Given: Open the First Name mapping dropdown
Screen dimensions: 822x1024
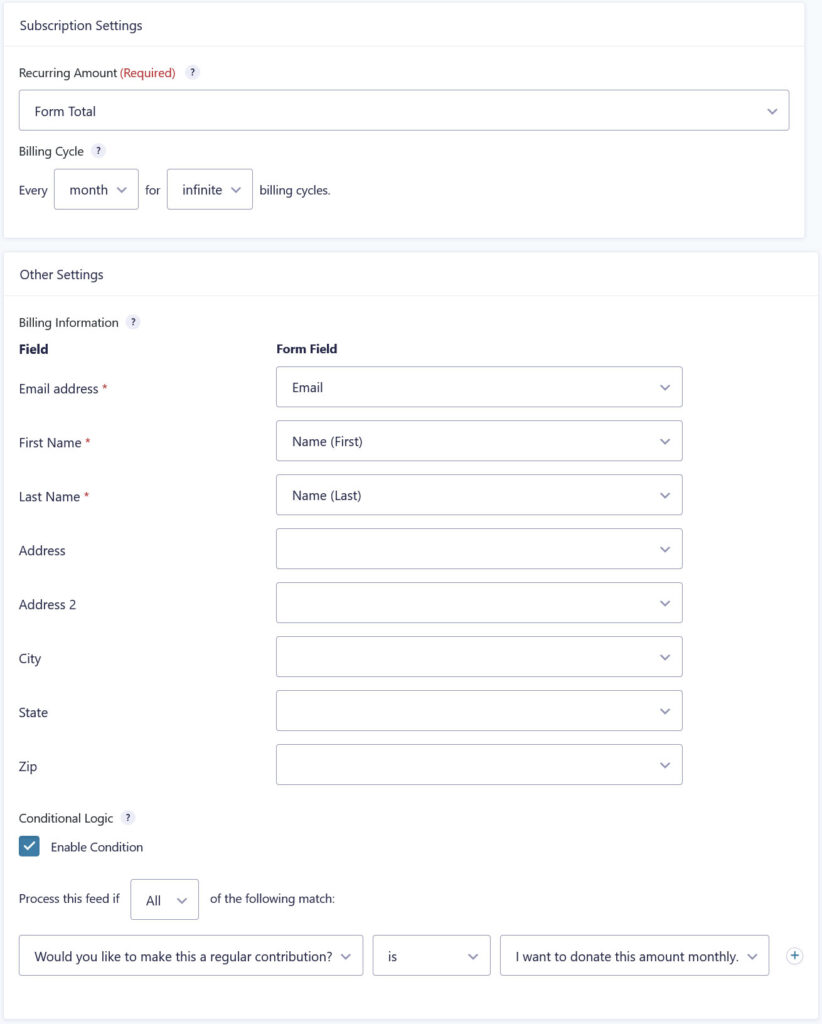Looking at the screenshot, I should point(478,440).
